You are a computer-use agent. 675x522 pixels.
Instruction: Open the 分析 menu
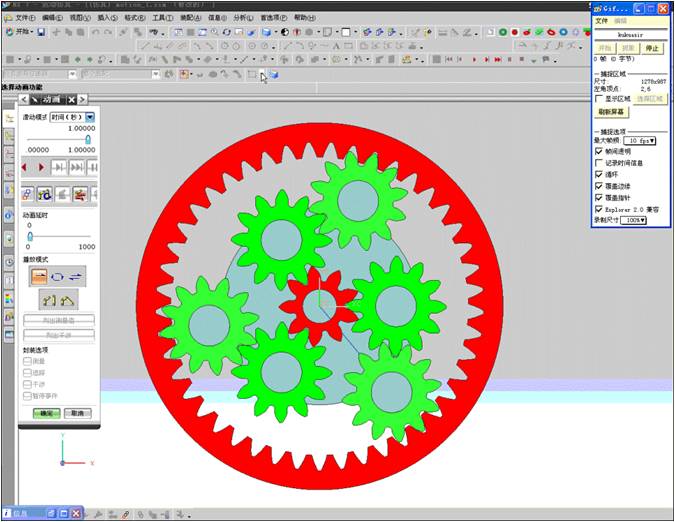tap(243, 18)
